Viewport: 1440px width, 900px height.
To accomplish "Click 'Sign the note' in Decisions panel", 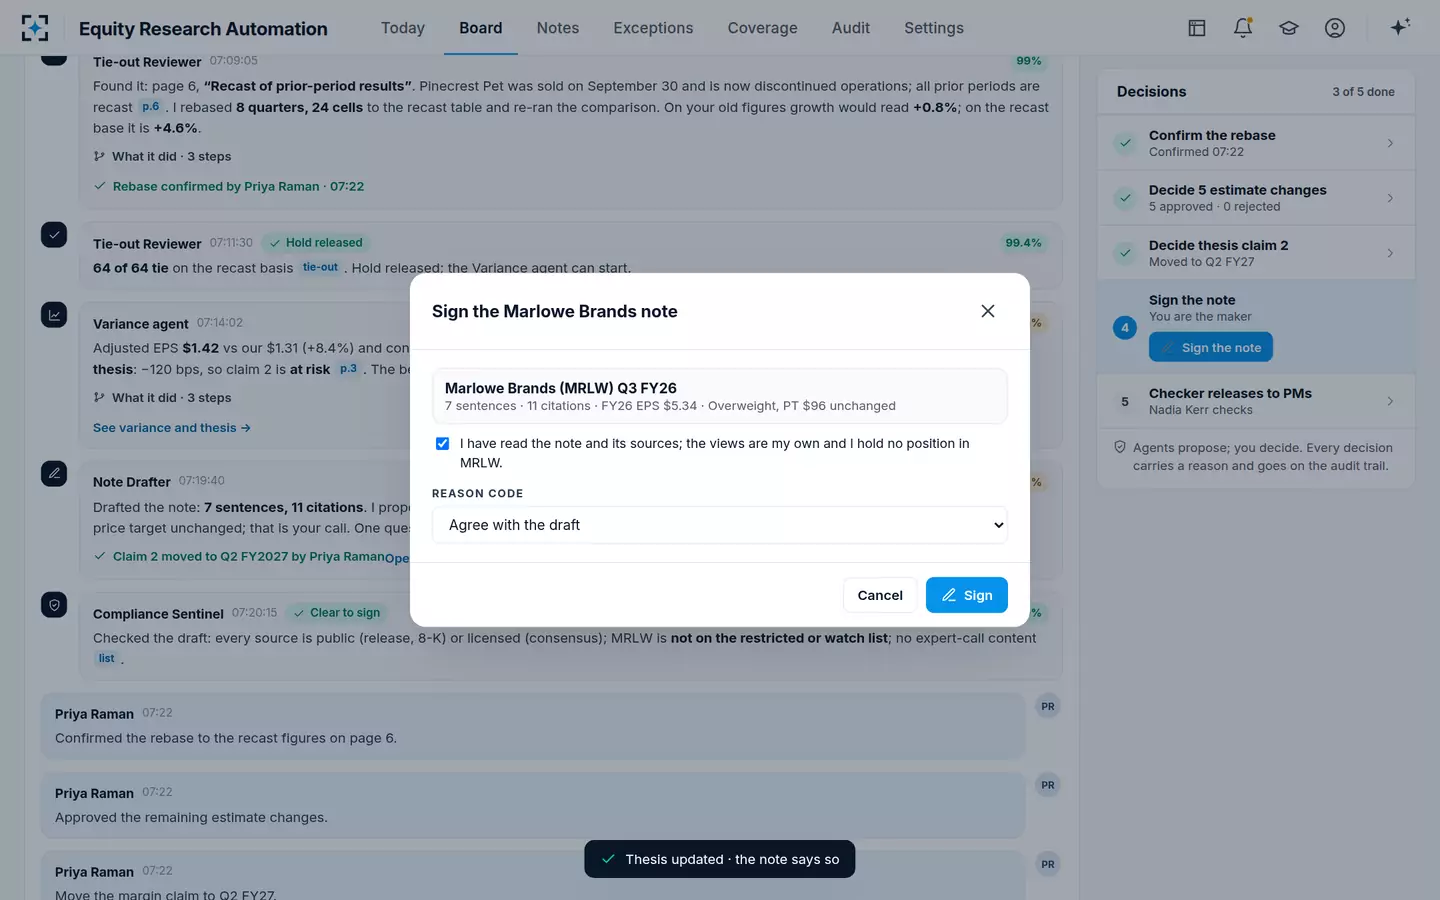I will pyautogui.click(x=1211, y=348).
